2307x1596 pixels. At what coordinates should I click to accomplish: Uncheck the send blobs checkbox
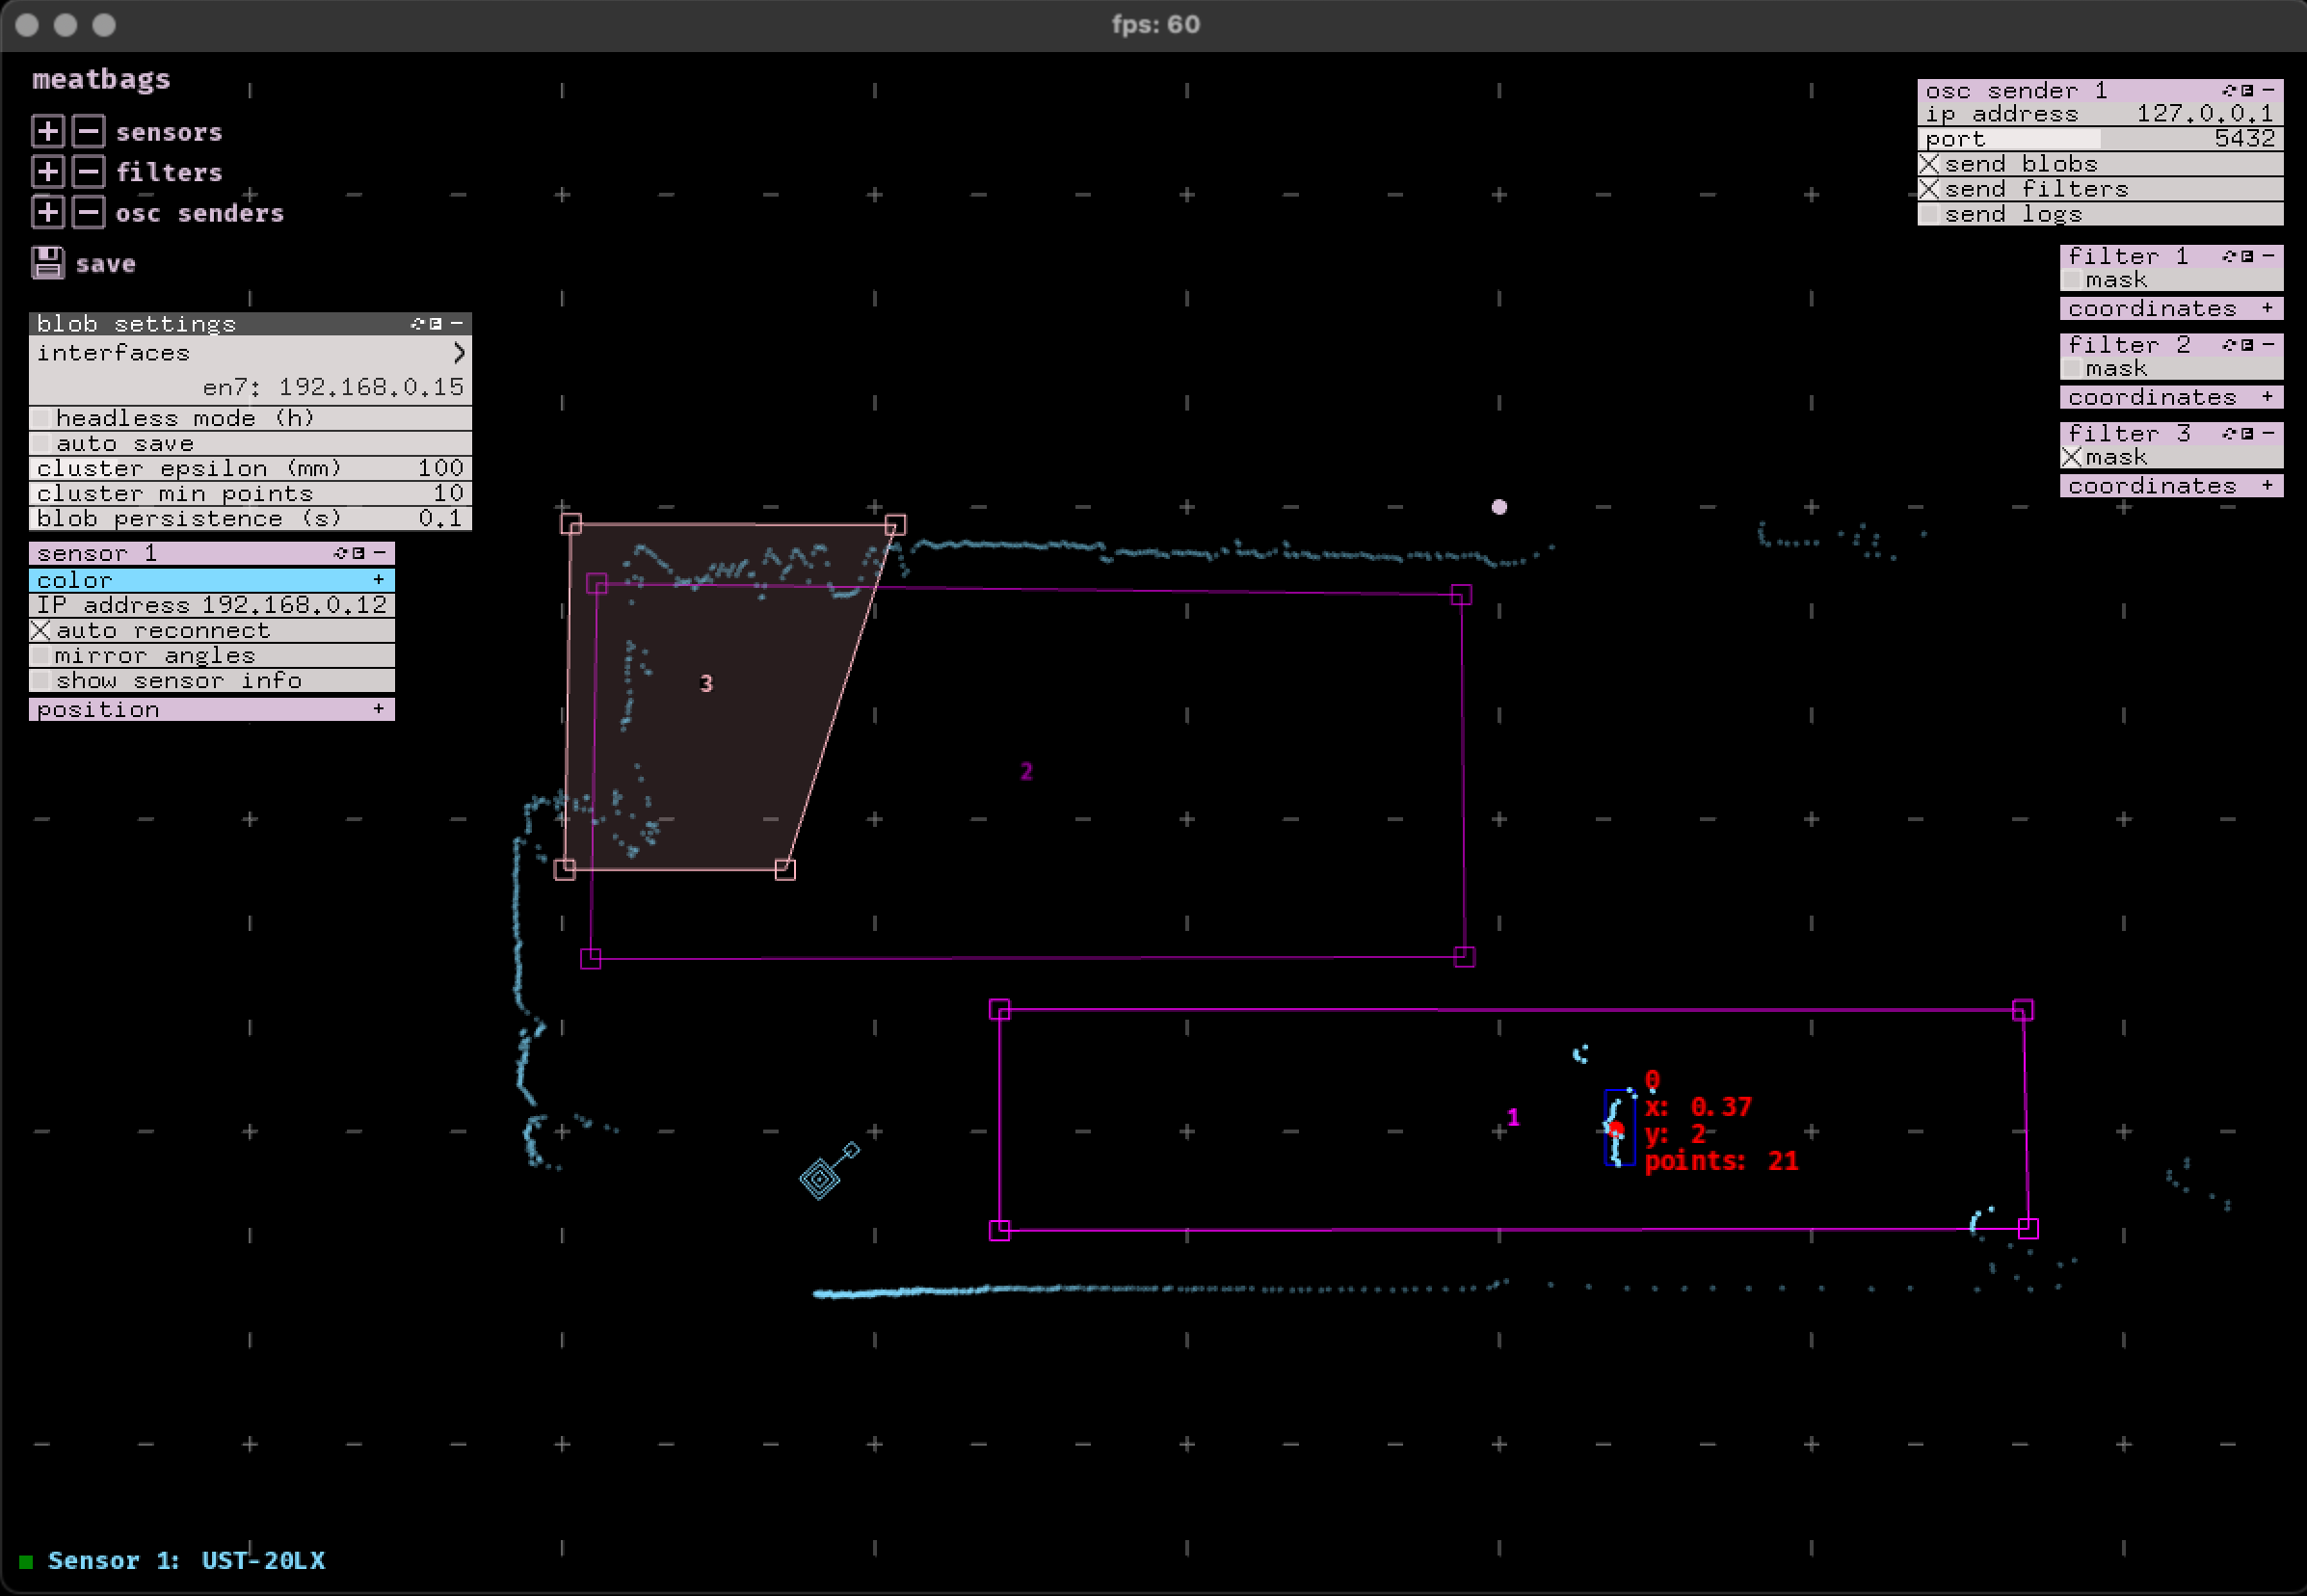click(1929, 164)
